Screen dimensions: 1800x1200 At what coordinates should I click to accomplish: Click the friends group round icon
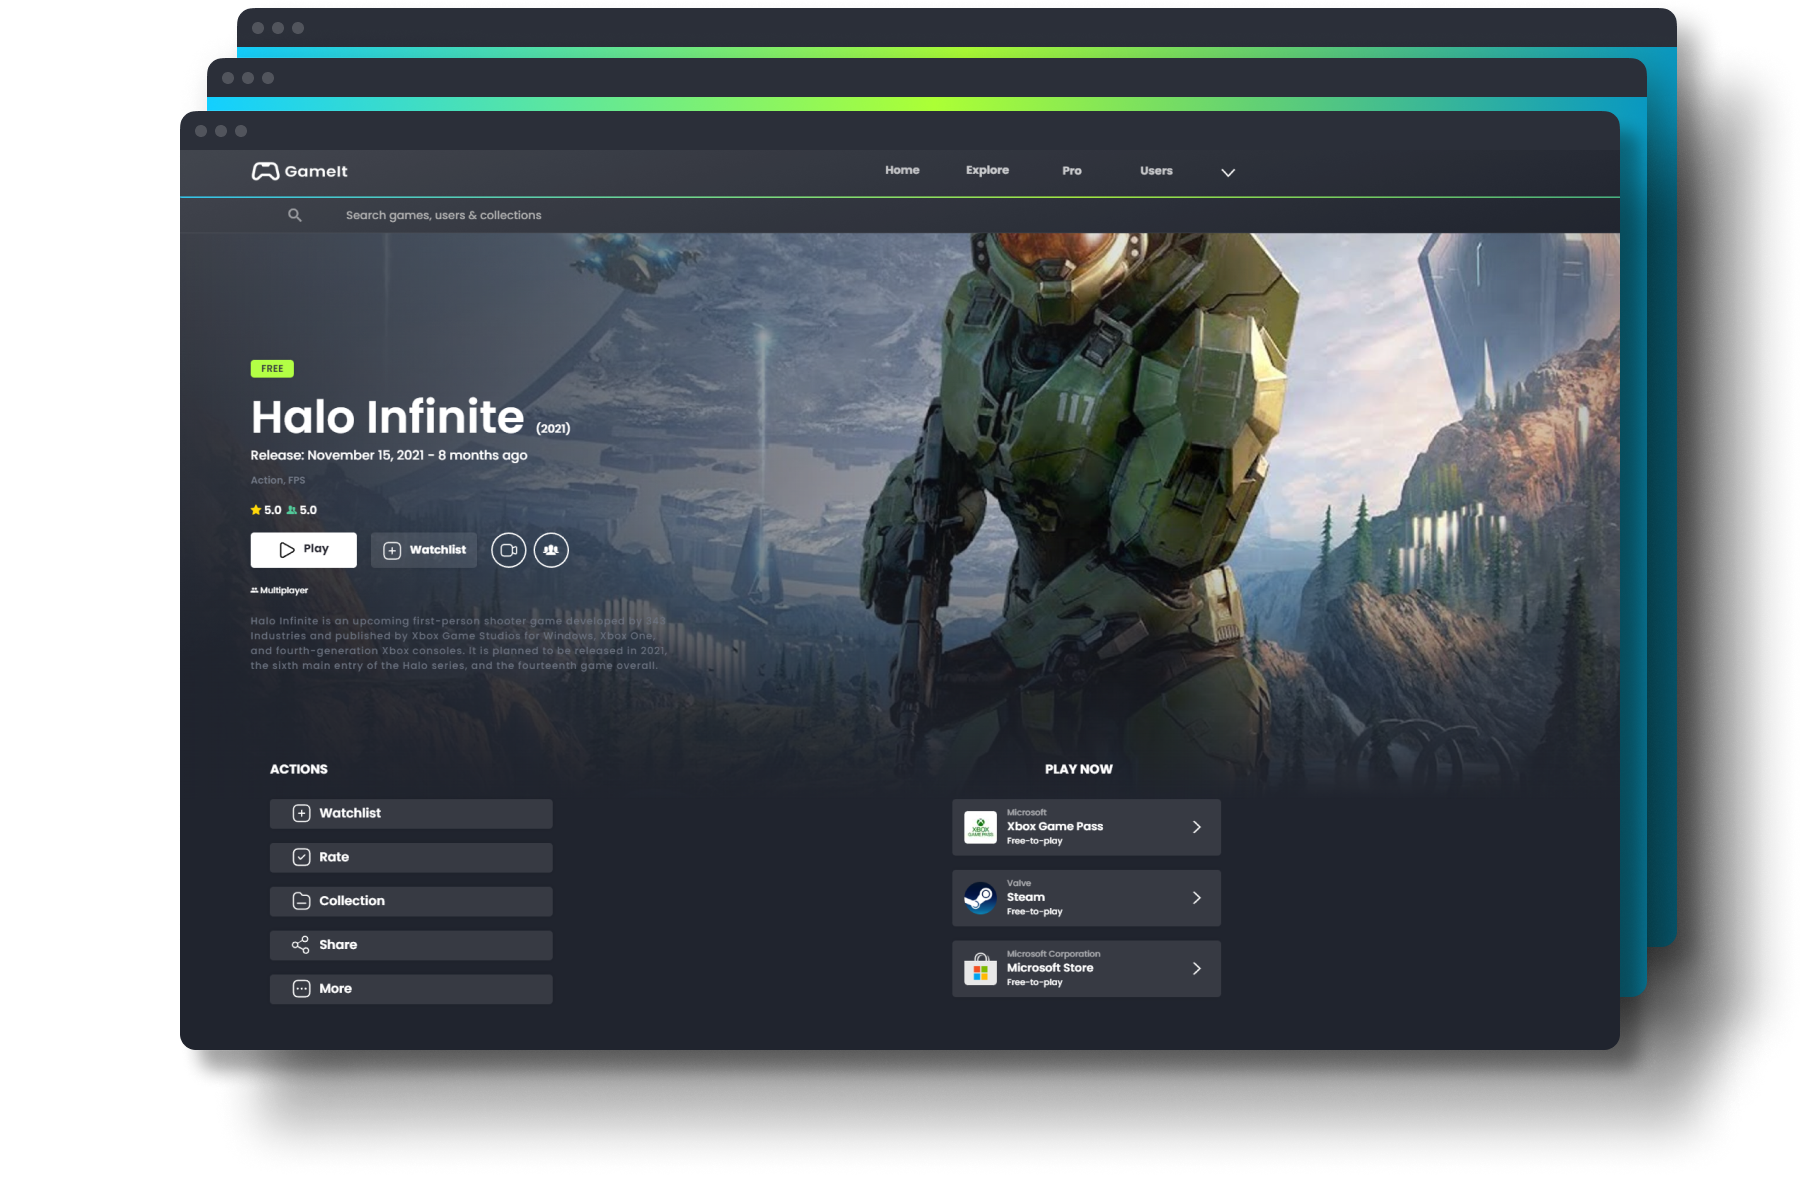[551, 550]
